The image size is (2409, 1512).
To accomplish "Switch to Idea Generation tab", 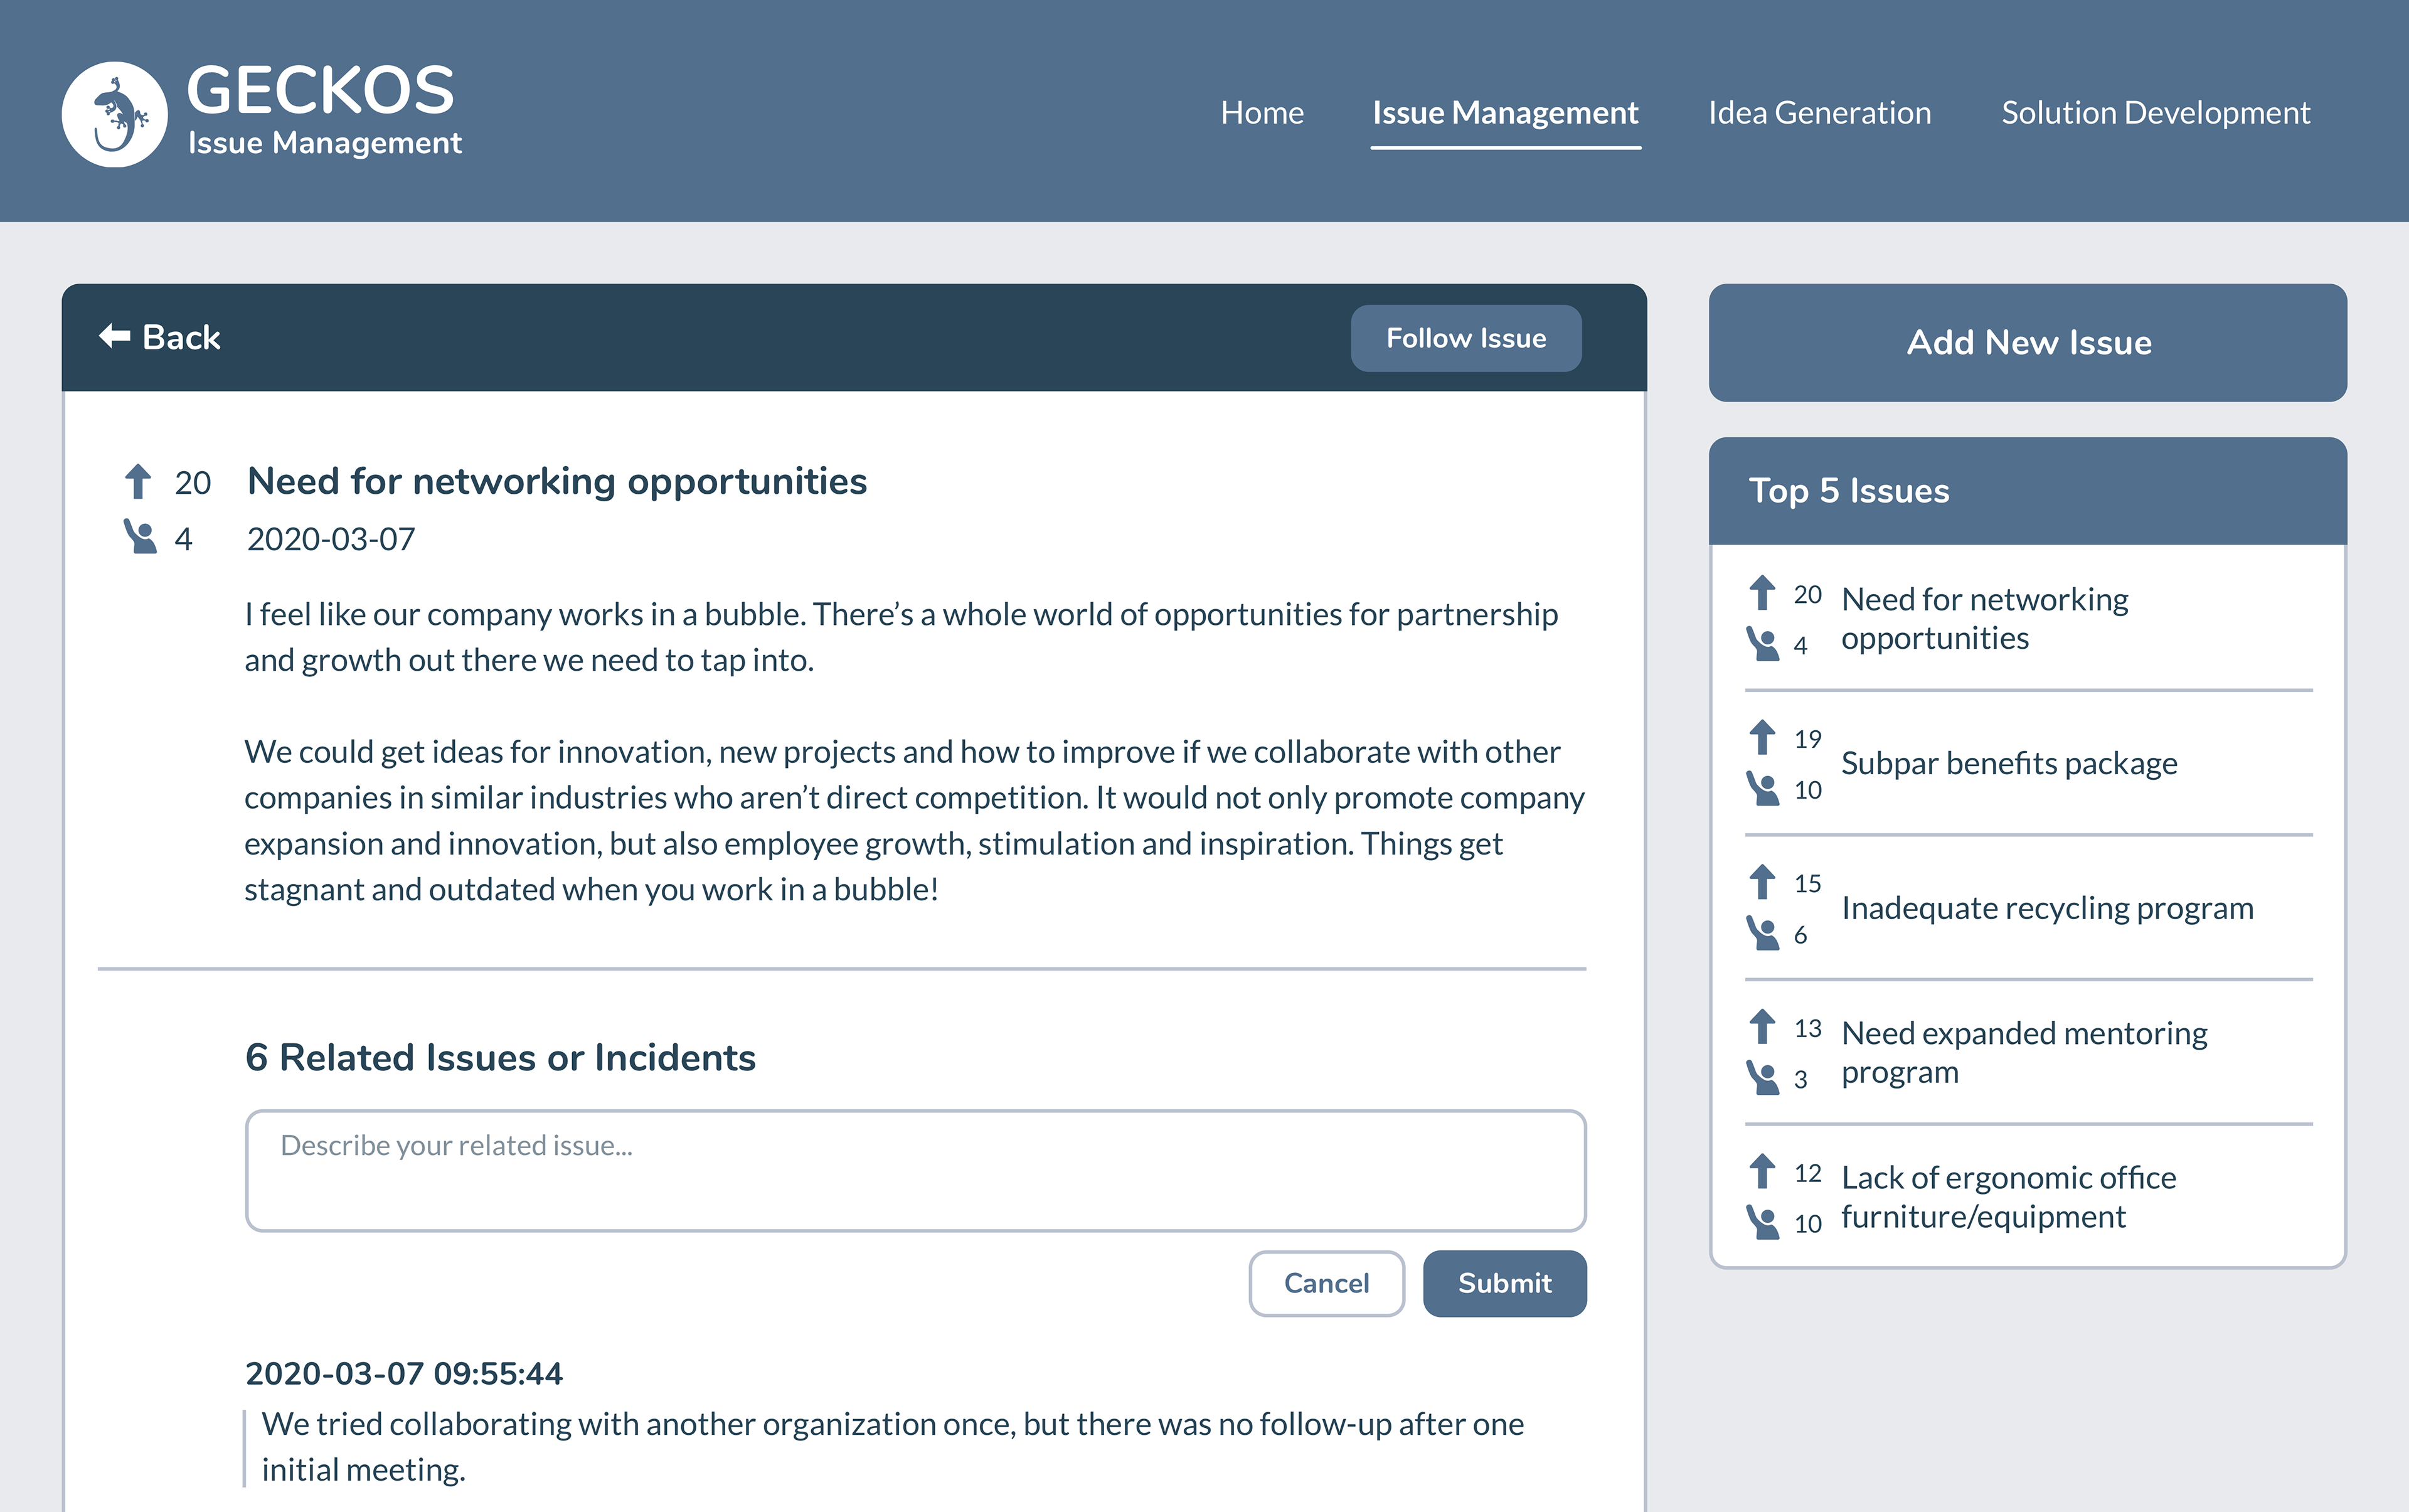I will pos(1818,113).
